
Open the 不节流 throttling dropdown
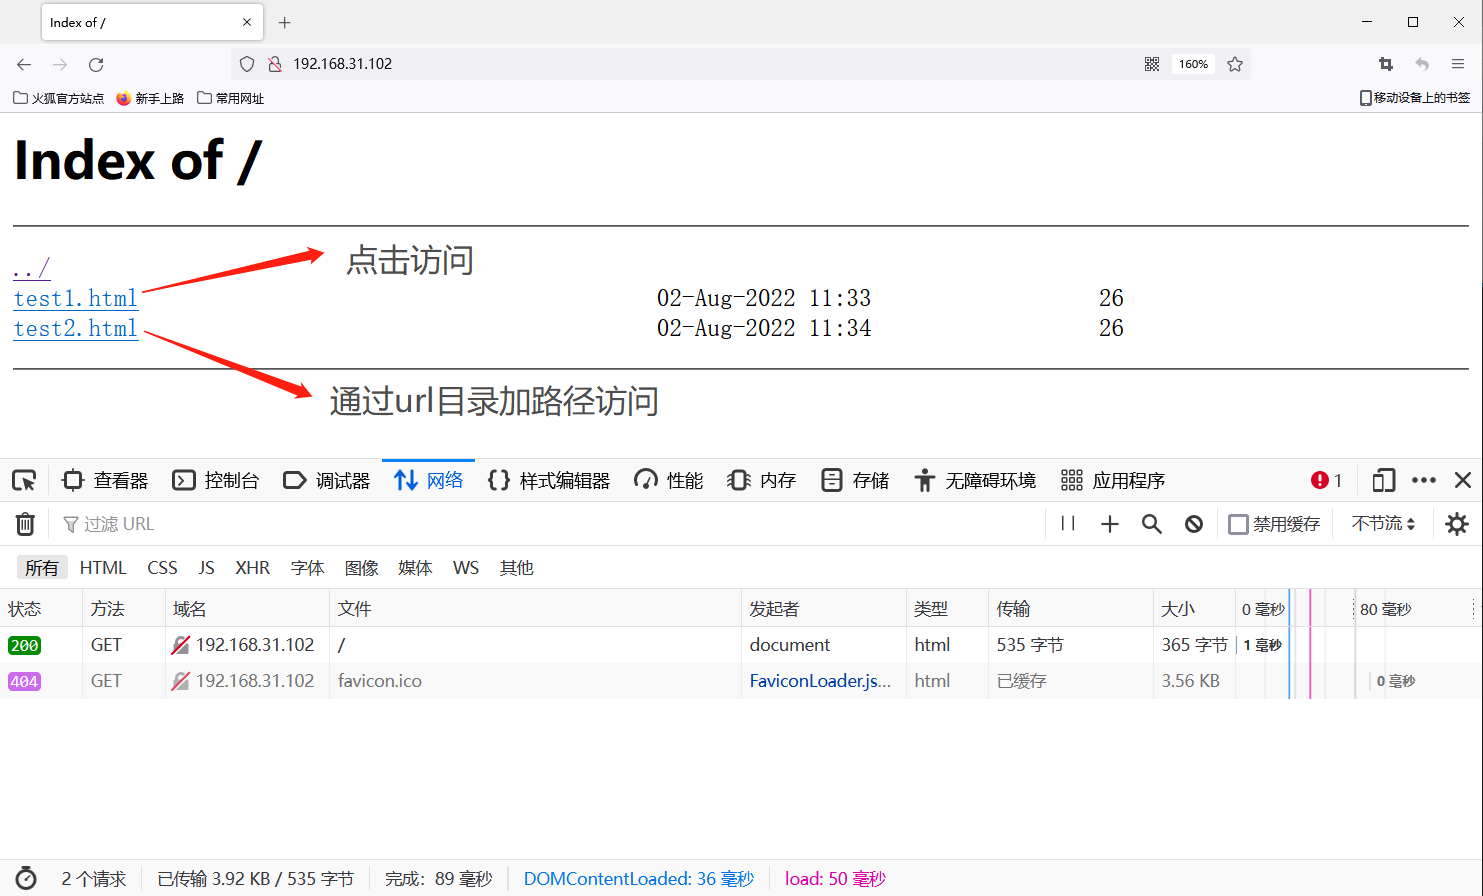1383,524
